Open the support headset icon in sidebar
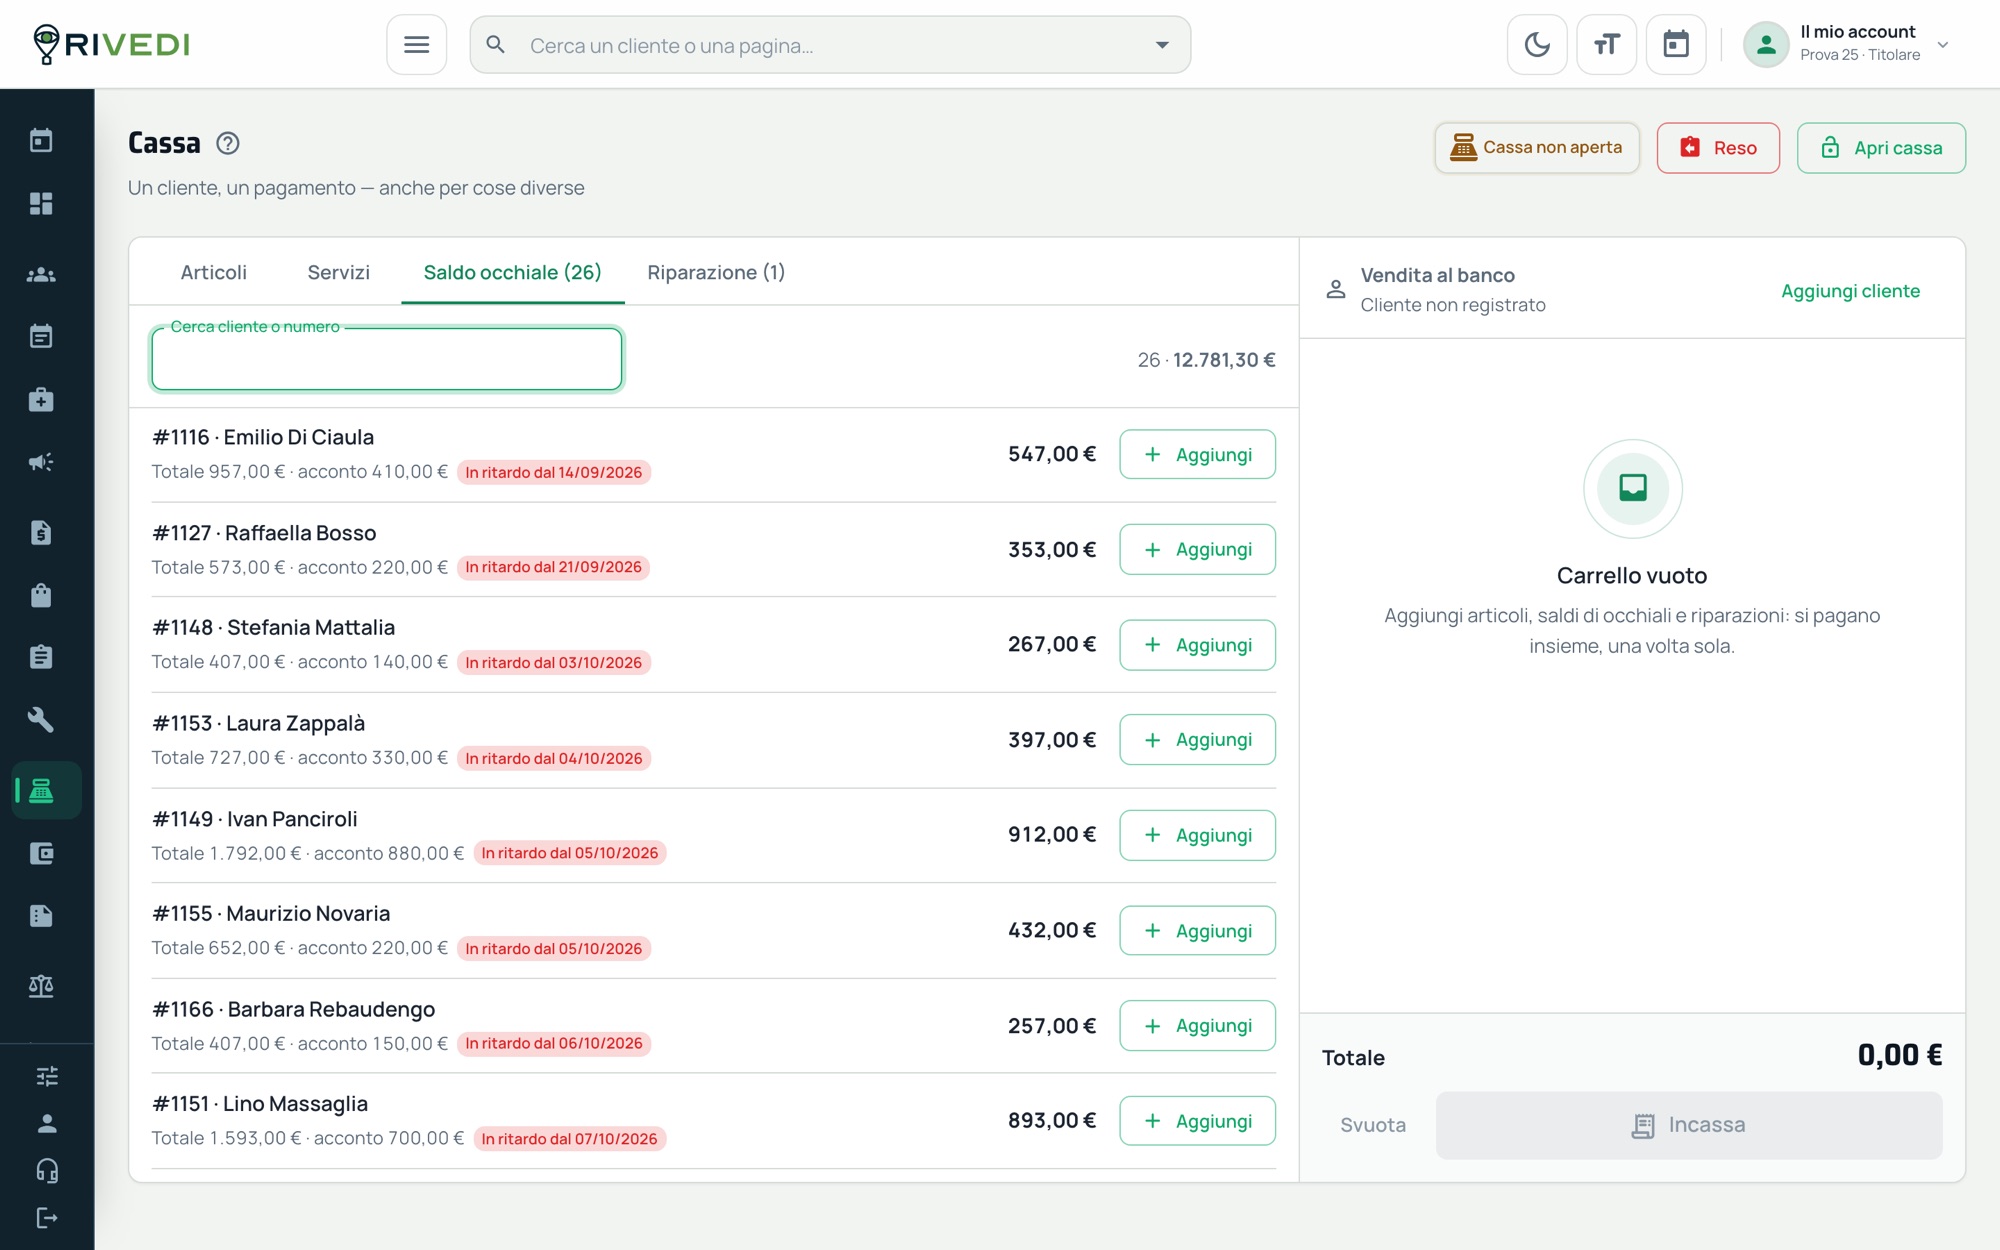 [x=47, y=1171]
